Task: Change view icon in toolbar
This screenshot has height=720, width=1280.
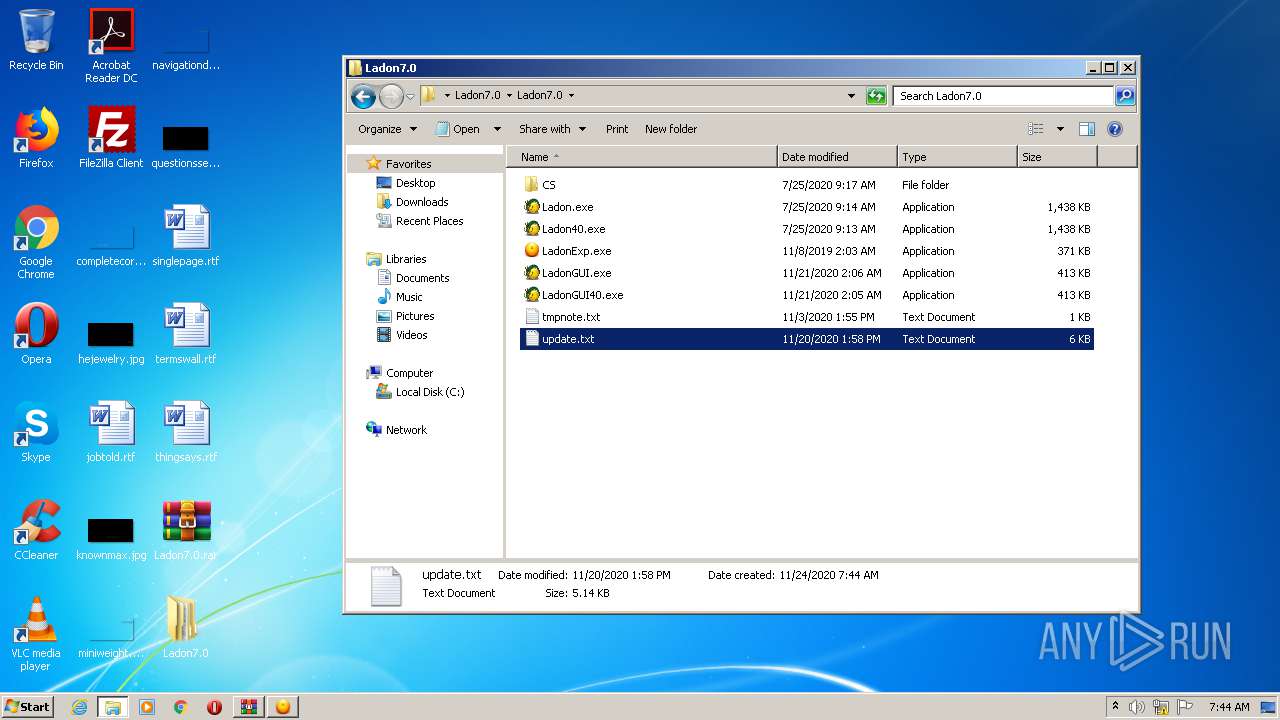Action: [x=1036, y=129]
